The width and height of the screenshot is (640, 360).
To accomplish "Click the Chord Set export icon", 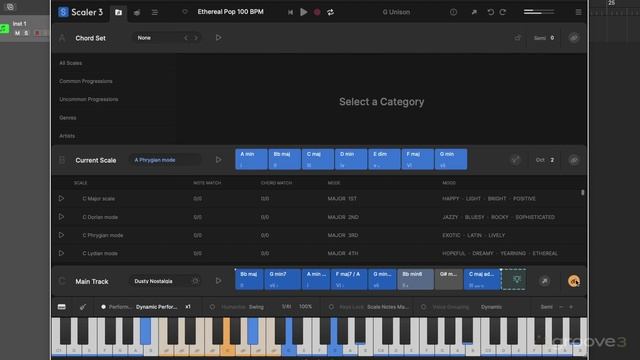I will click(518, 38).
